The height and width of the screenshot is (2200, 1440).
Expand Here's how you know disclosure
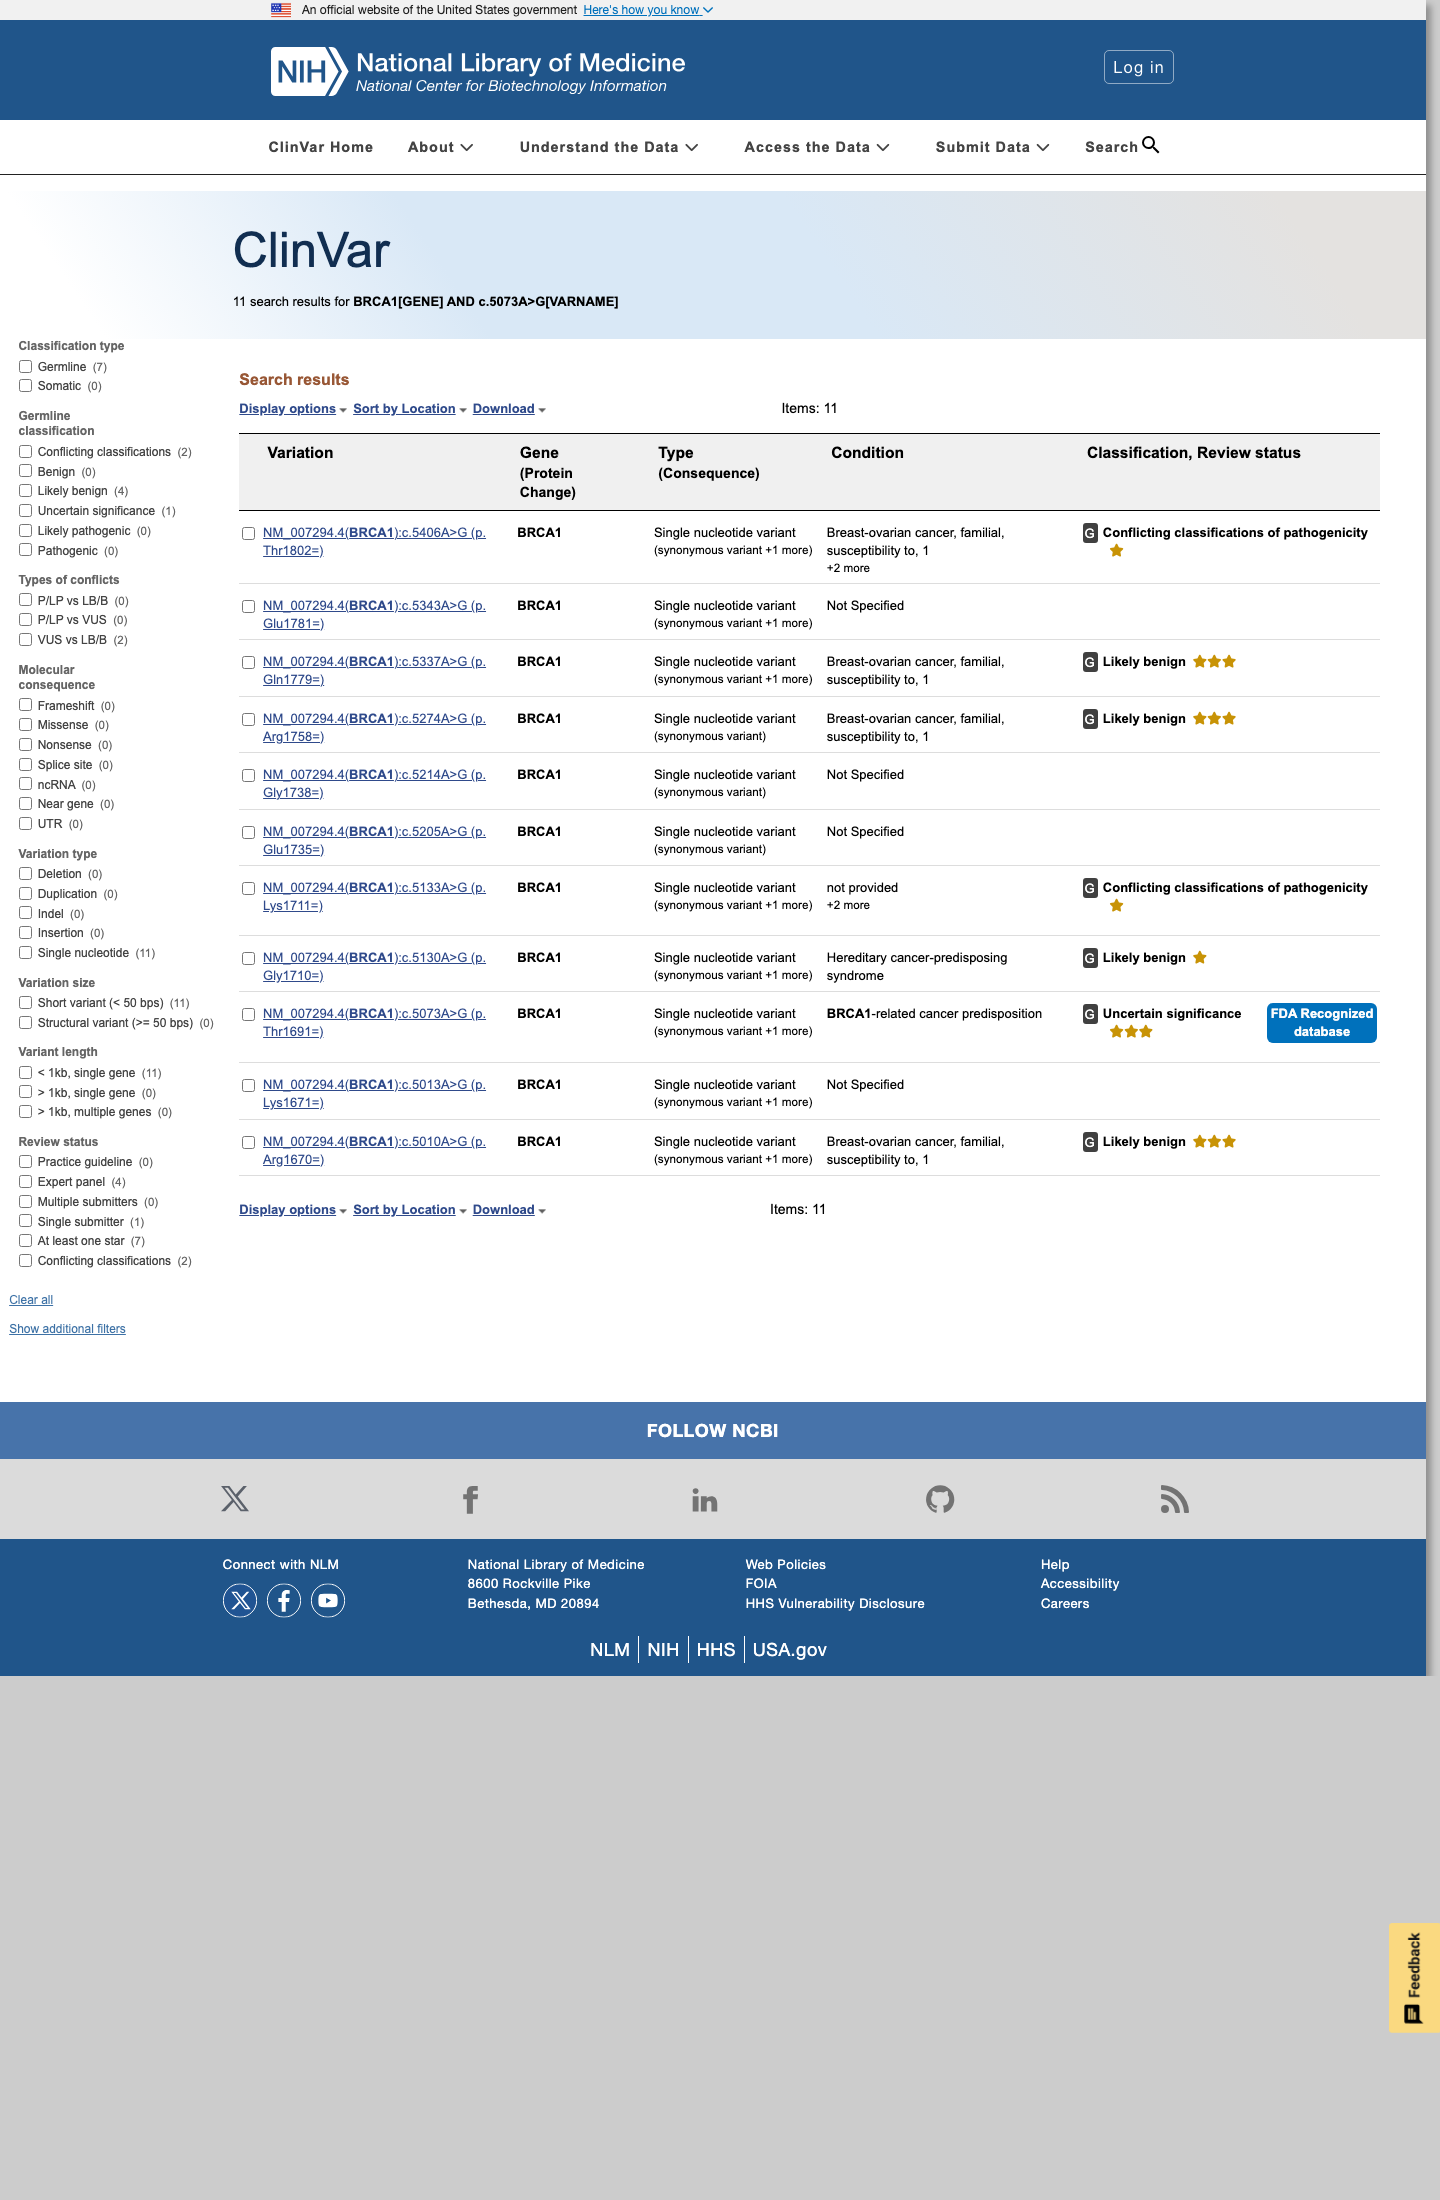[648, 10]
